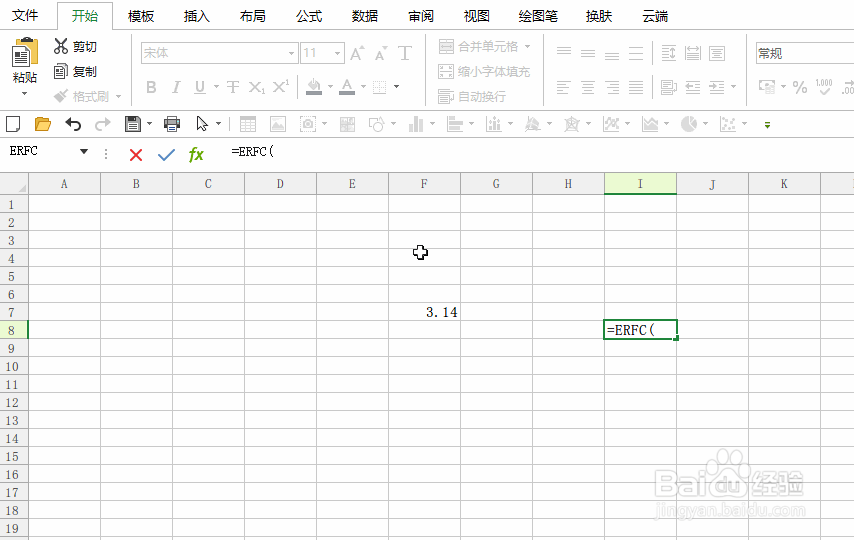
Task: Expand the Paste options arrow
Action: pyautogui.click(x=24, y=94)
